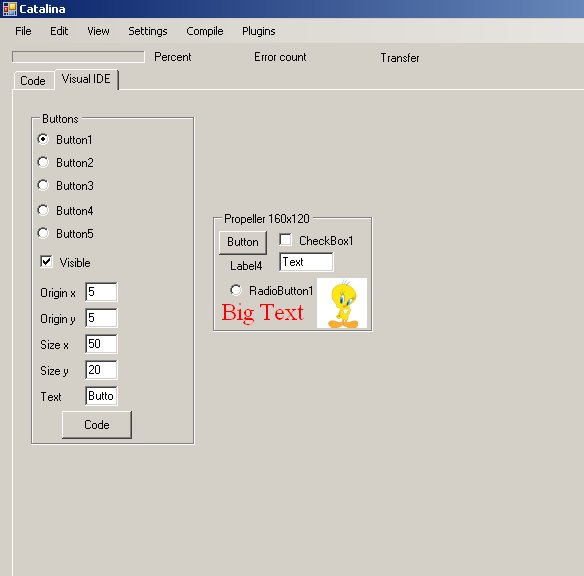Open the Compile menu
This screenshot has width=584, height=576.
pyautogui.click(x=205, y=31)
